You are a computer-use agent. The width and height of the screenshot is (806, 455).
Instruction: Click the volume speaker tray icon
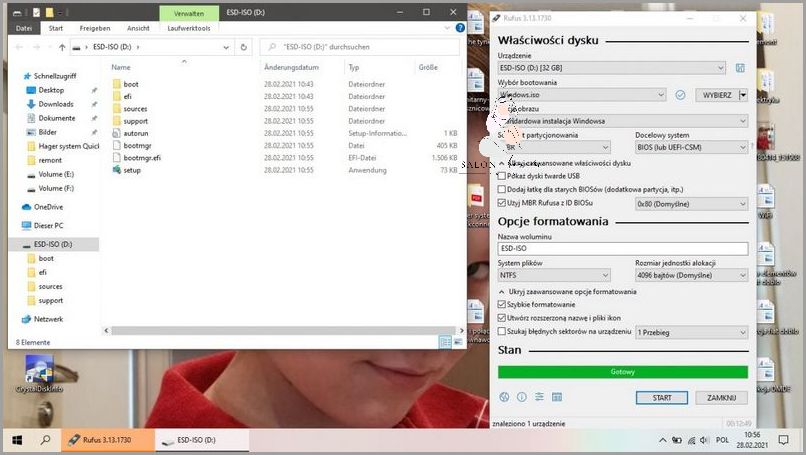(x=705, y=440)
